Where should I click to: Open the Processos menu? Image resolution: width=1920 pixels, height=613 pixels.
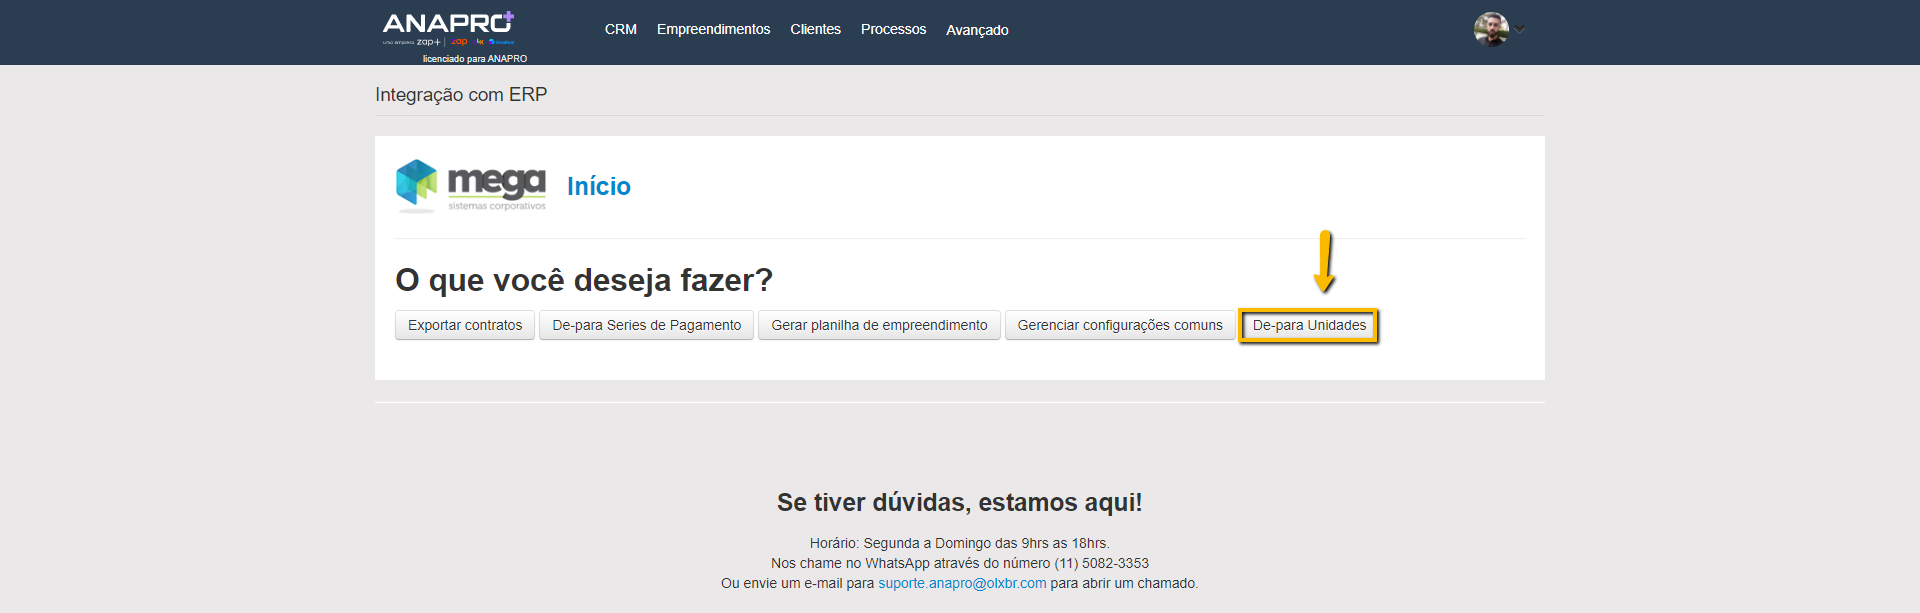click(893, 30)
